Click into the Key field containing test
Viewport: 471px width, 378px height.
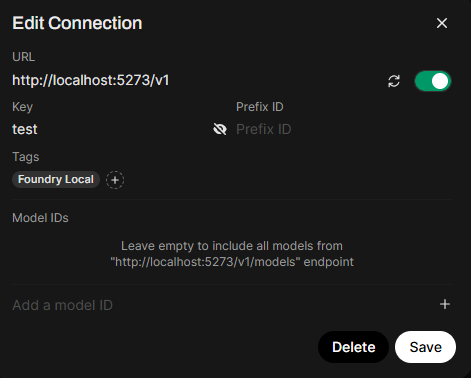point(111,129)
